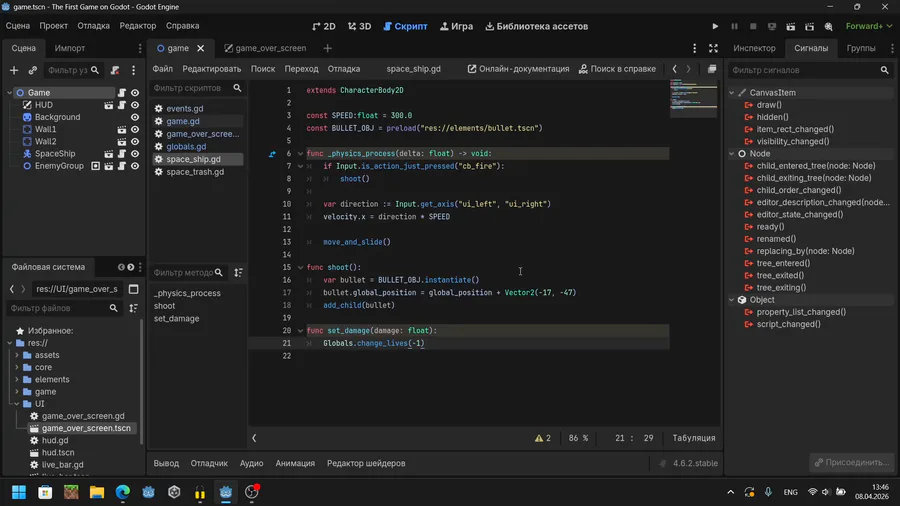Viewport: 900px width, 506px height.
Task: Toggle visibility of the EnemyGroup node
Action: click(x=135, y=166)
